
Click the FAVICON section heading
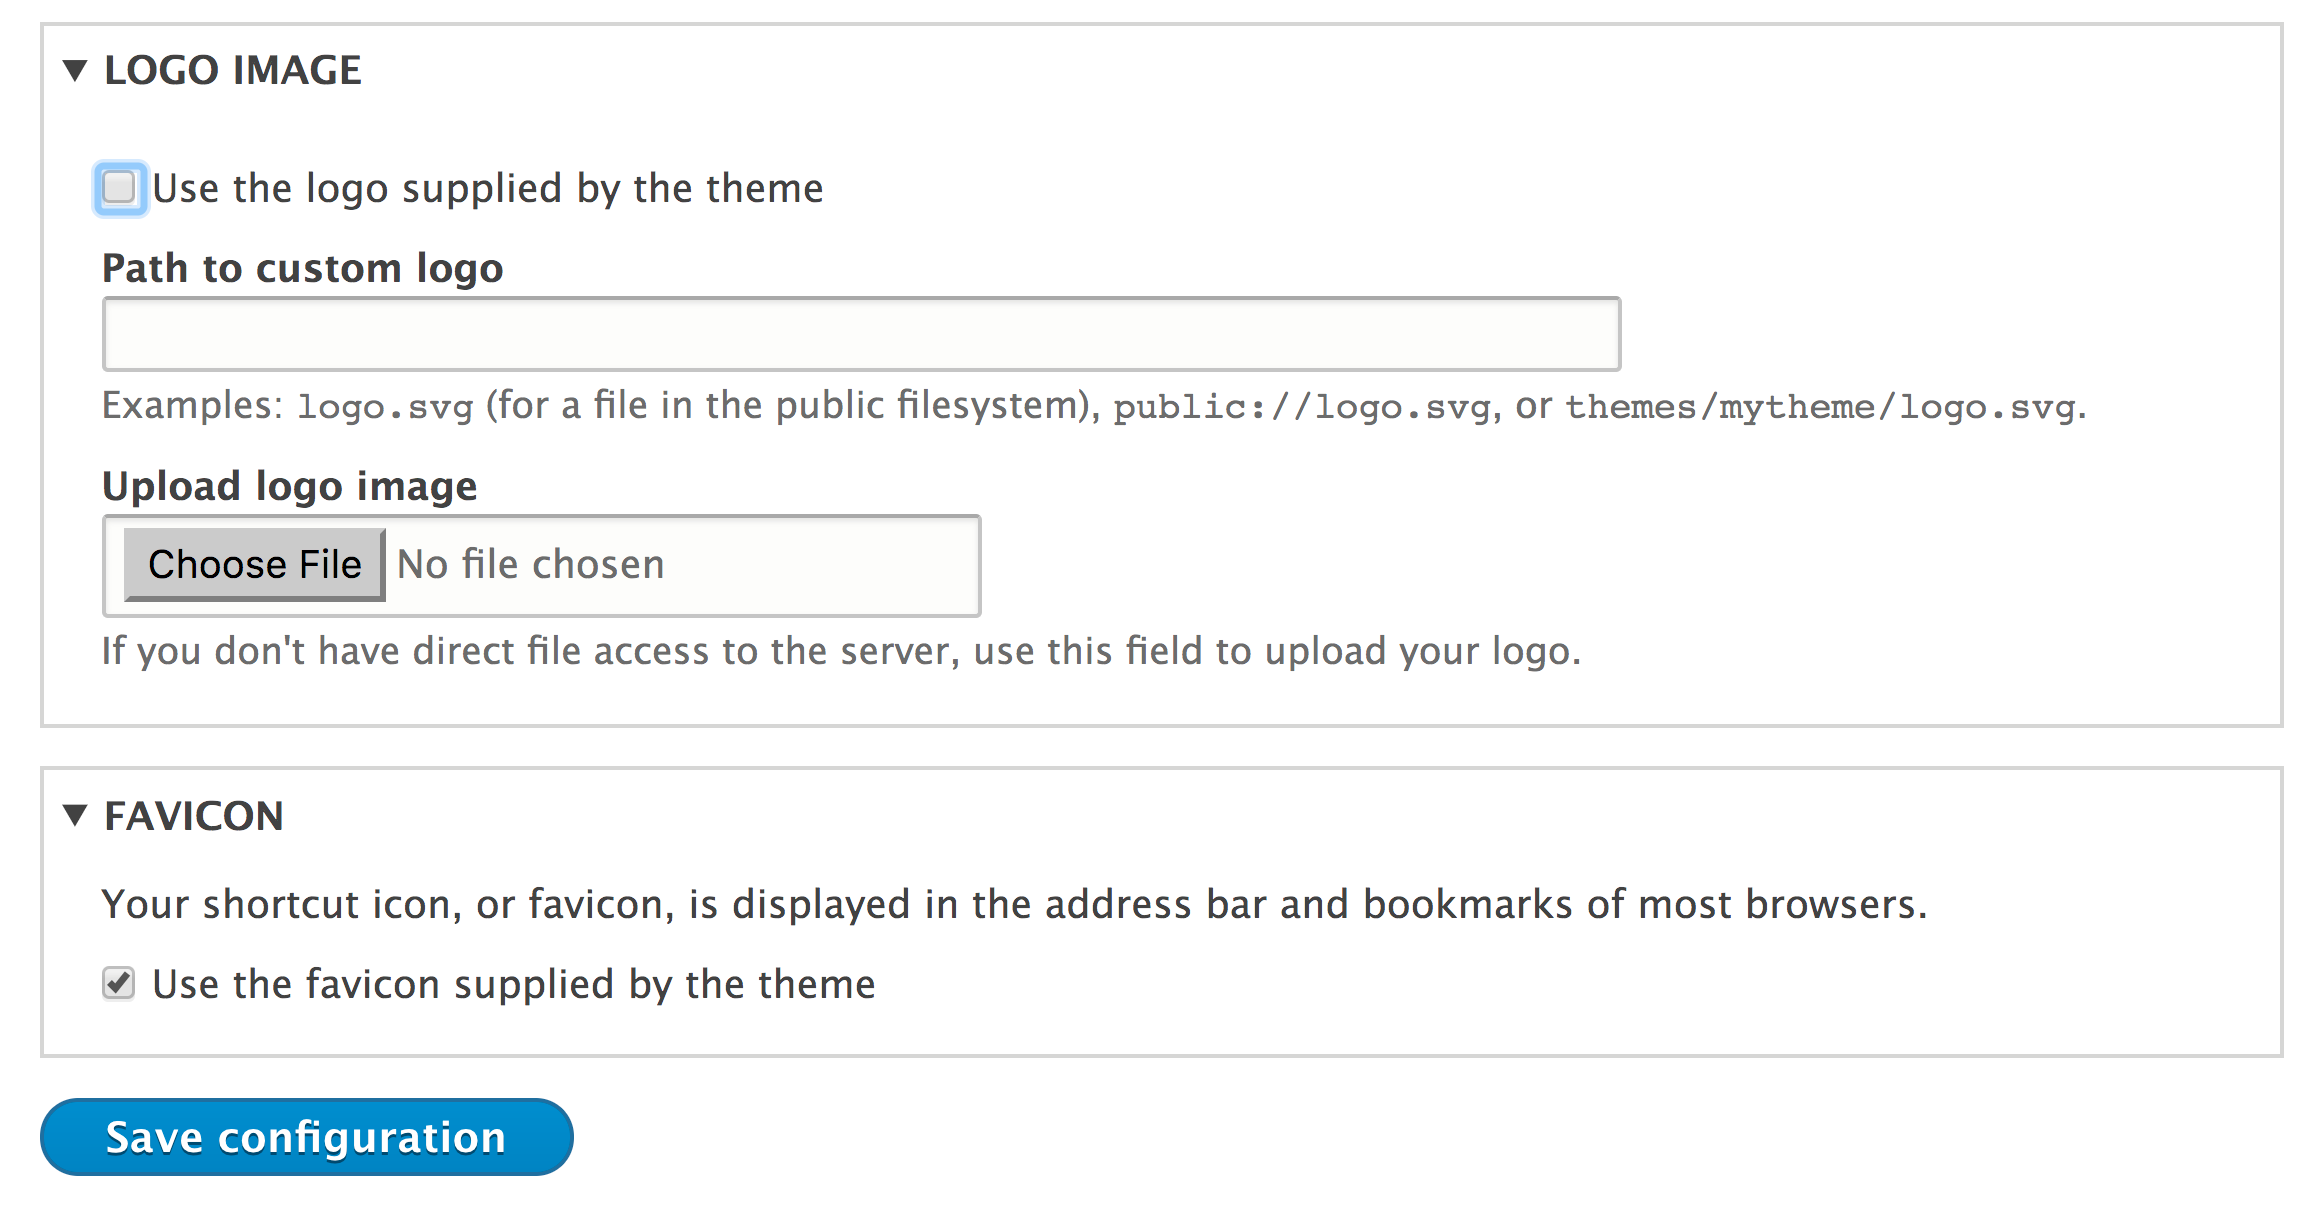[x=194, y=816]
